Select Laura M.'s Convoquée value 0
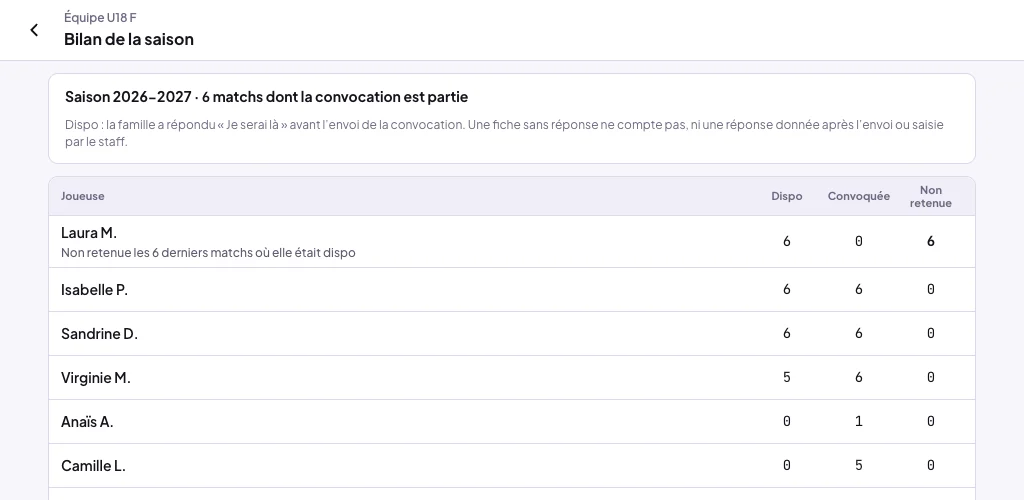 [x=858, y=242]
